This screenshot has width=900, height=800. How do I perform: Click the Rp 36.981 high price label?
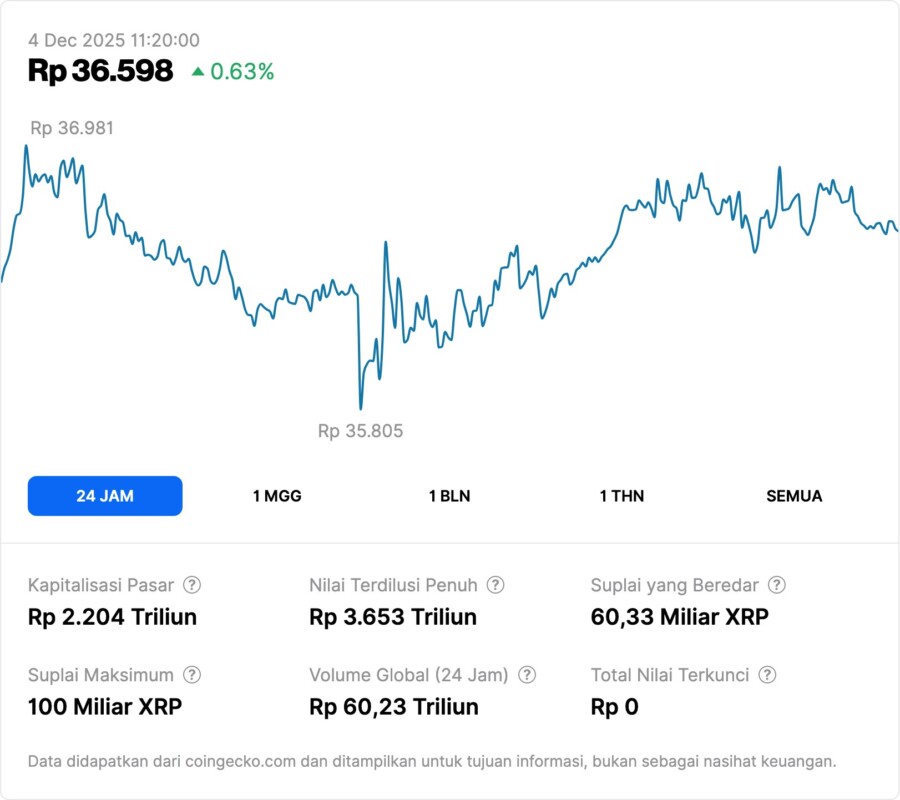point(72,128)
